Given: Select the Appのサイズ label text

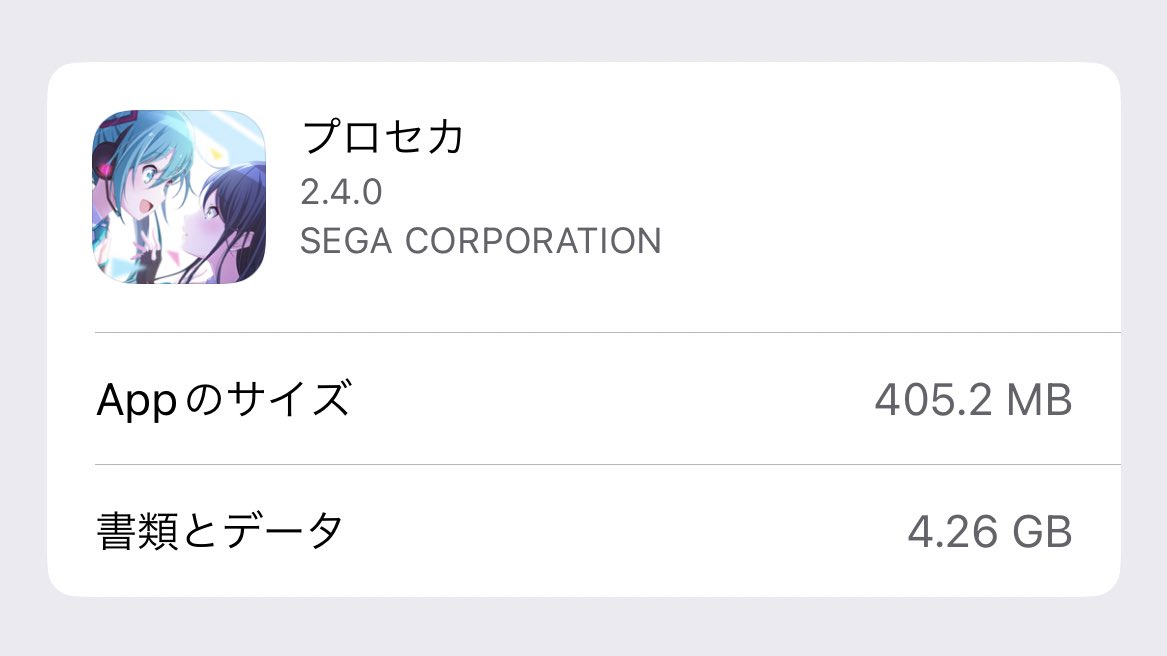Looking at the screenshot, I should pos(223,400).
